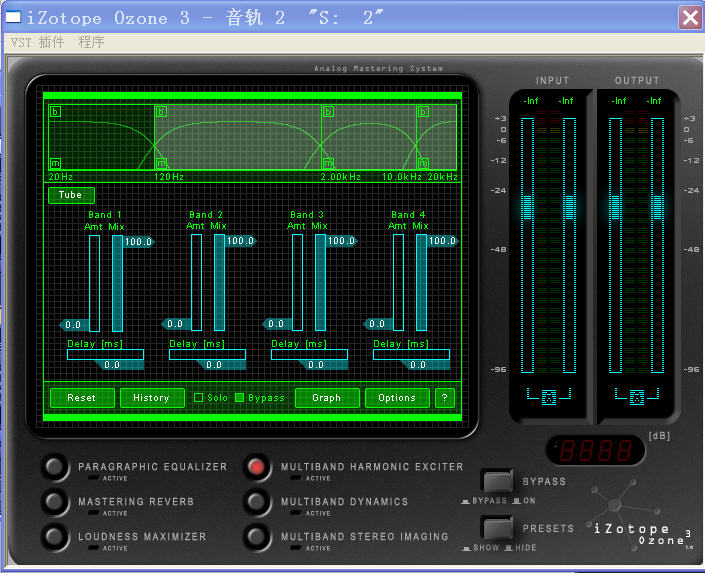The image size is (705, 573).
Task: Click Band 3 mute 'm' icon
Action: pos(328,163)
